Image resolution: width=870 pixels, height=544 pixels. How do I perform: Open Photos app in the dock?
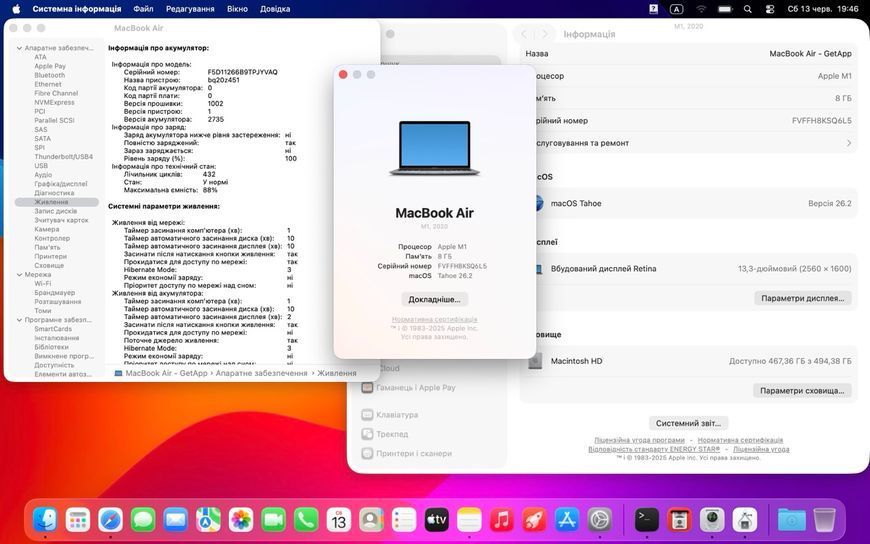(241, 520)
